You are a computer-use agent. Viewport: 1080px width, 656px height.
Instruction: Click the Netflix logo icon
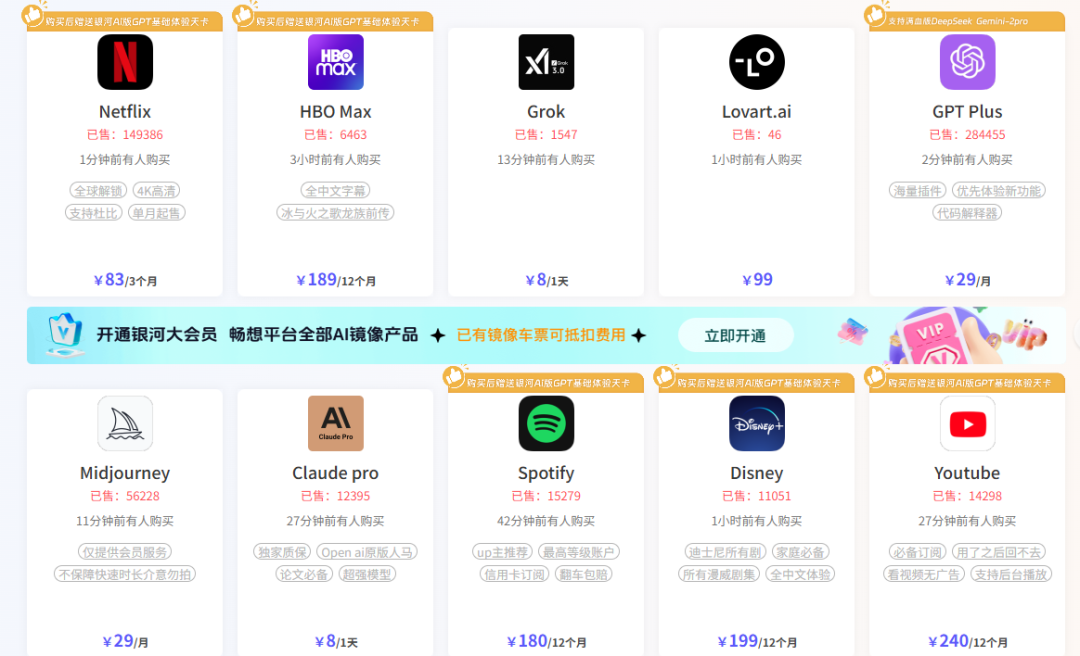(125, 62)
